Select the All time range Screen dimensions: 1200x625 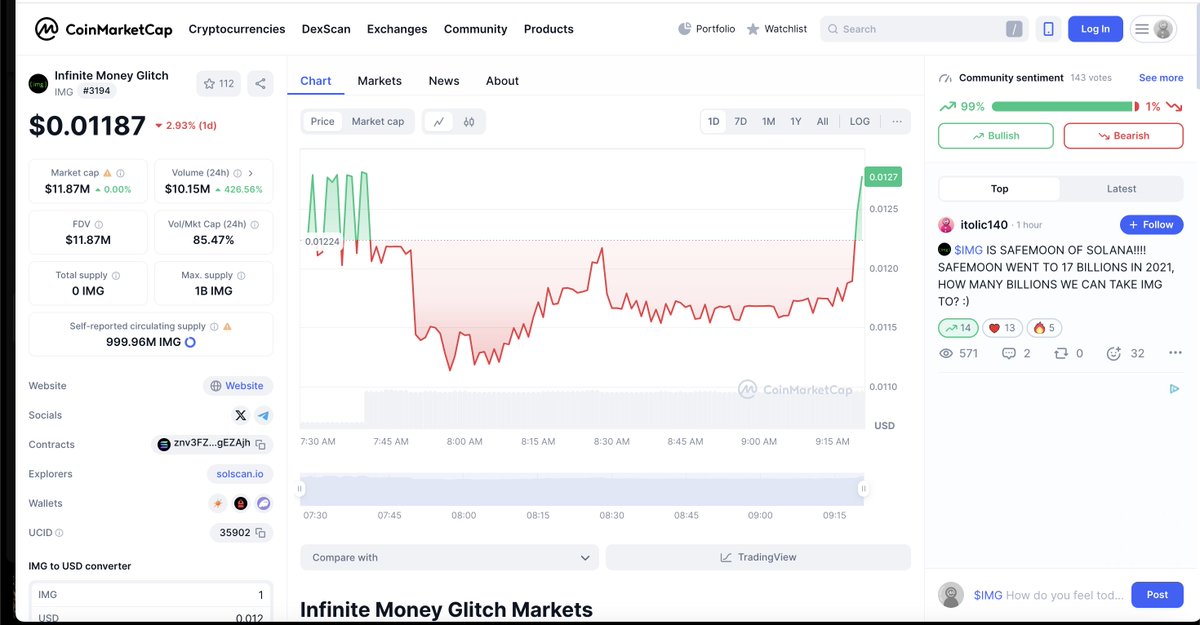(822, 121)
